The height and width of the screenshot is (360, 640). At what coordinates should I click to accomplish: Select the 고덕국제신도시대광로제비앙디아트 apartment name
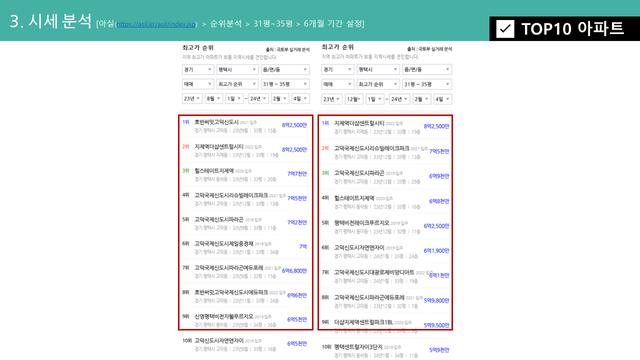pyautogui.click(x=374, y=272)
